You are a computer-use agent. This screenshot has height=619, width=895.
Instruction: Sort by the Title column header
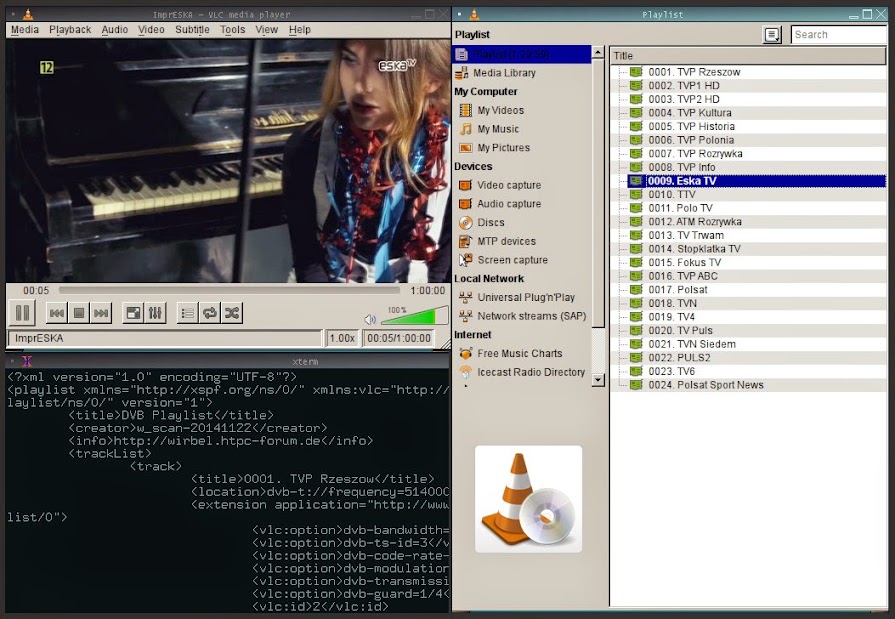click(748, 55)
